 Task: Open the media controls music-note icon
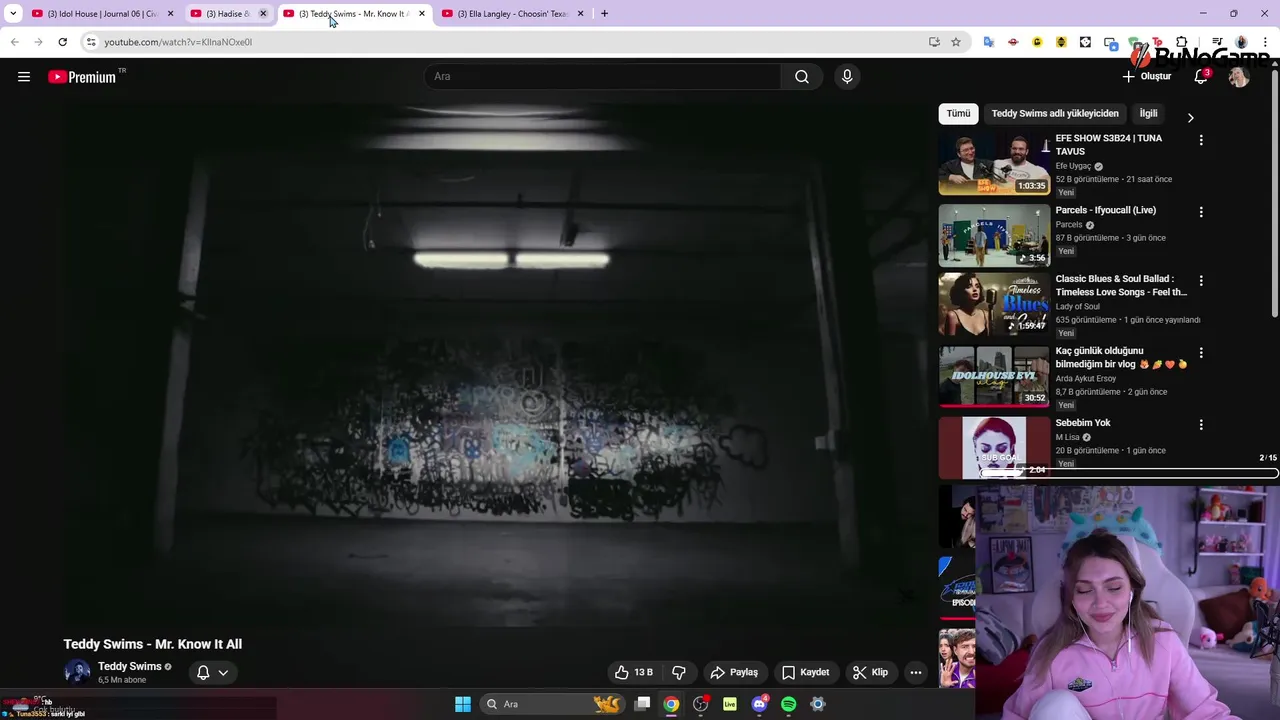pos(1217,42)
